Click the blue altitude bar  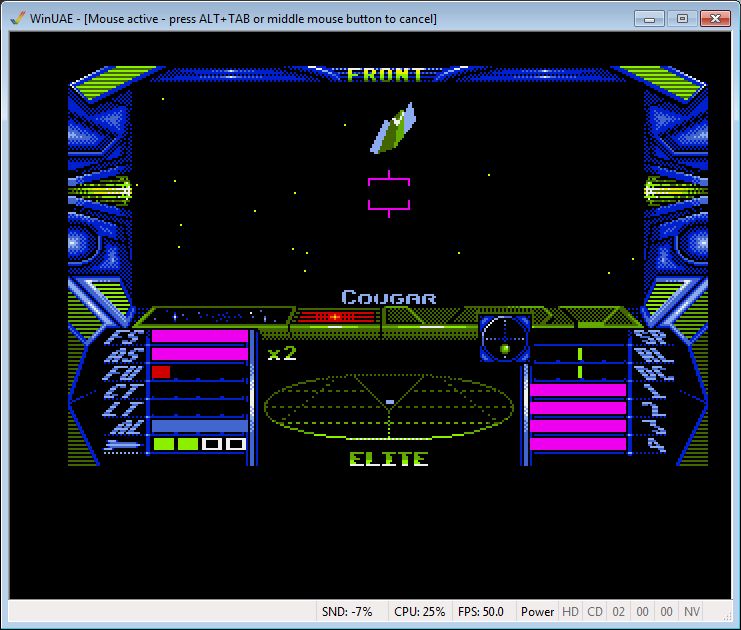point(200,426)
